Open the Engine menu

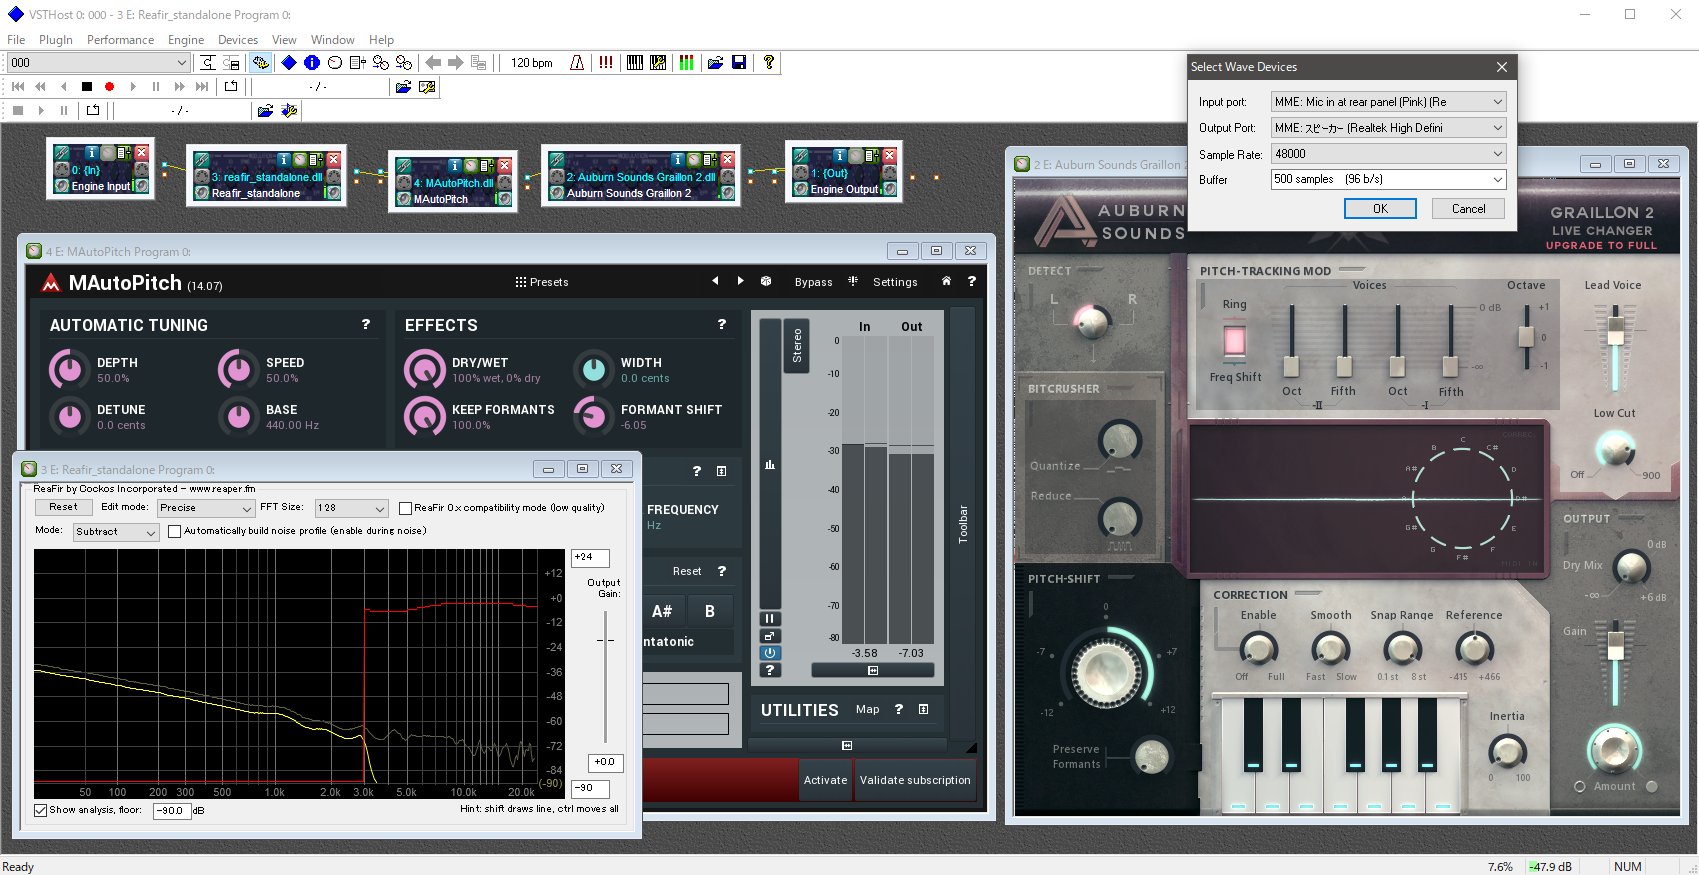tap(186, 40)
